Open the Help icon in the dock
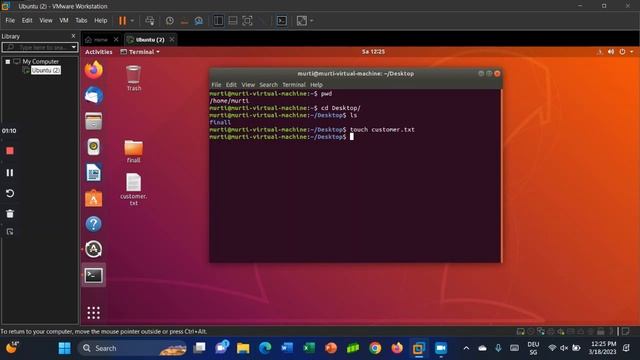640x360 pixels. click(x=93, y=224)
